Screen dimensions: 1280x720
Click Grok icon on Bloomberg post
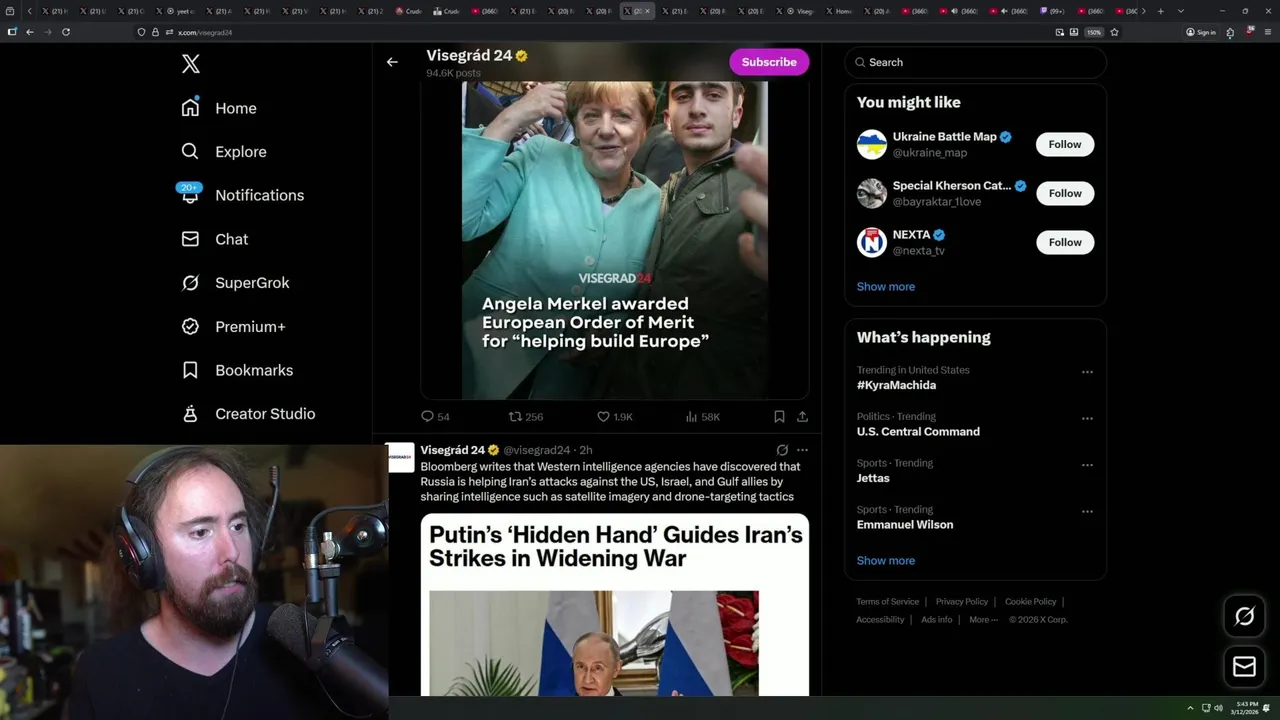pos(782,450)
